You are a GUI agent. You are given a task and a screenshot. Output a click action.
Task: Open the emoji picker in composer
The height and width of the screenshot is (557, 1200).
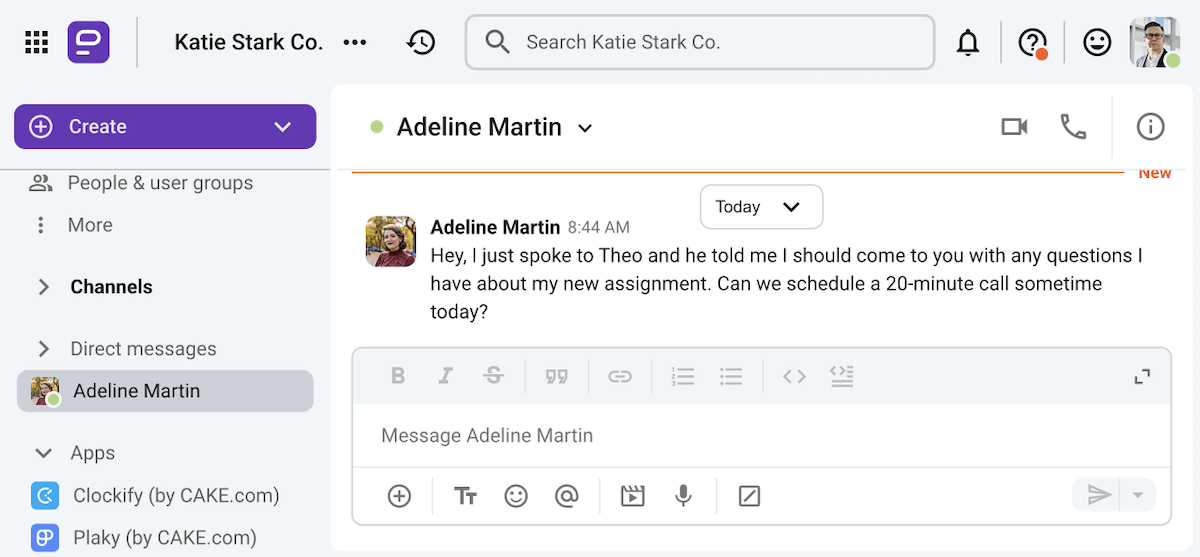point(516,495)
